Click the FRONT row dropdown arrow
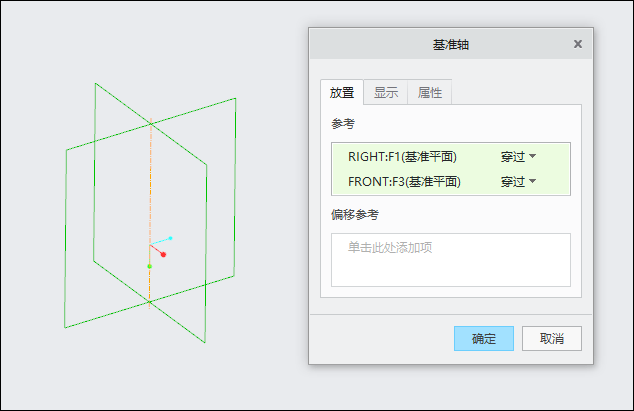Screen dimensions: 634x411 coord(533,181)
